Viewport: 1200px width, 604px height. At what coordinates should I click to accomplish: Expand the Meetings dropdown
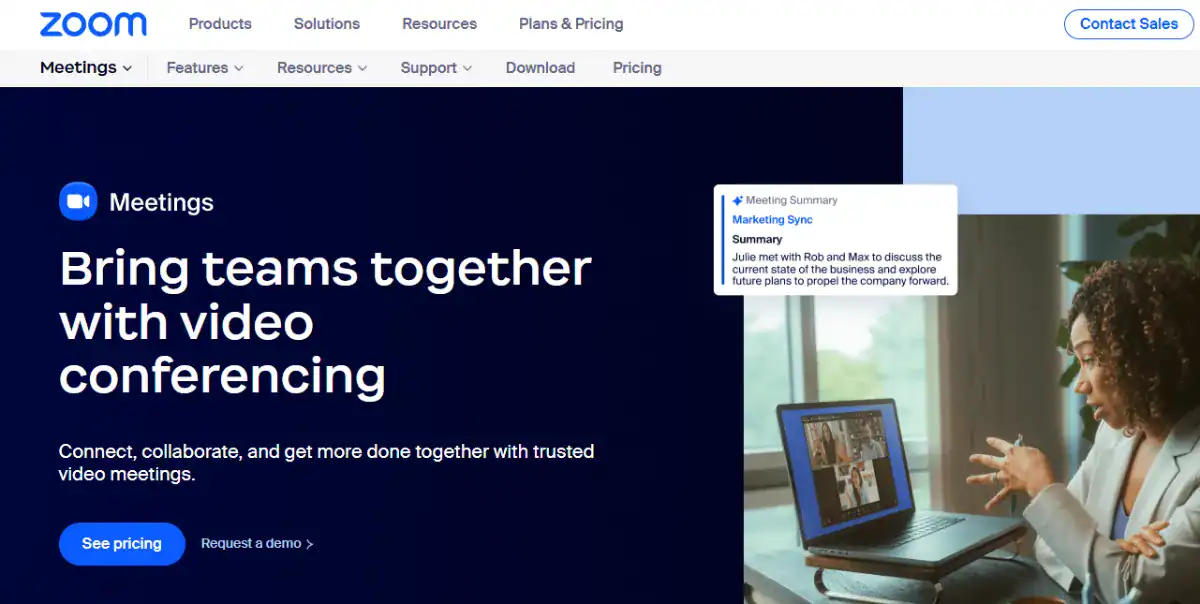pos(86,68)
